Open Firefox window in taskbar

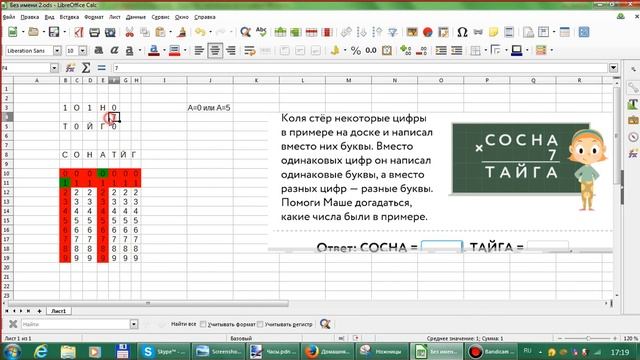[x=327, y=351]
